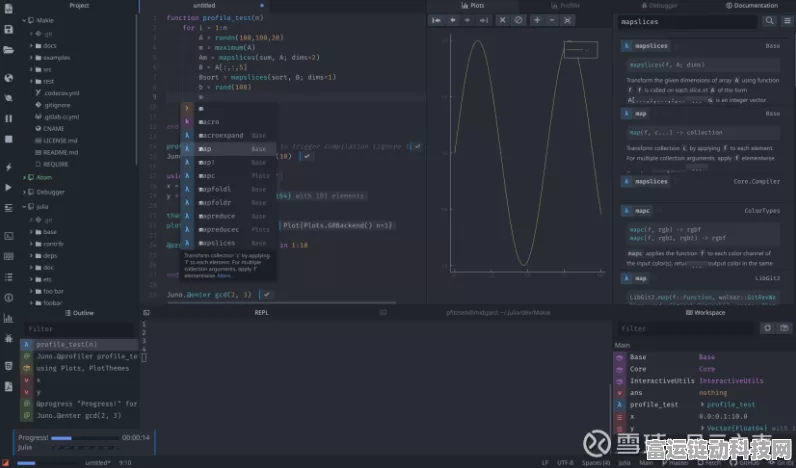This screenshot has width=796, height=468.
Task: Click the documentation search magnifier button
Action: click(770, 21)
